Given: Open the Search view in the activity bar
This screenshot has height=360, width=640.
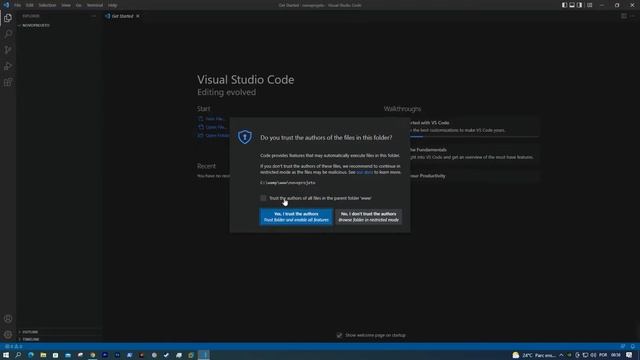Looking at the screenshot, I should tap(8, 34).
